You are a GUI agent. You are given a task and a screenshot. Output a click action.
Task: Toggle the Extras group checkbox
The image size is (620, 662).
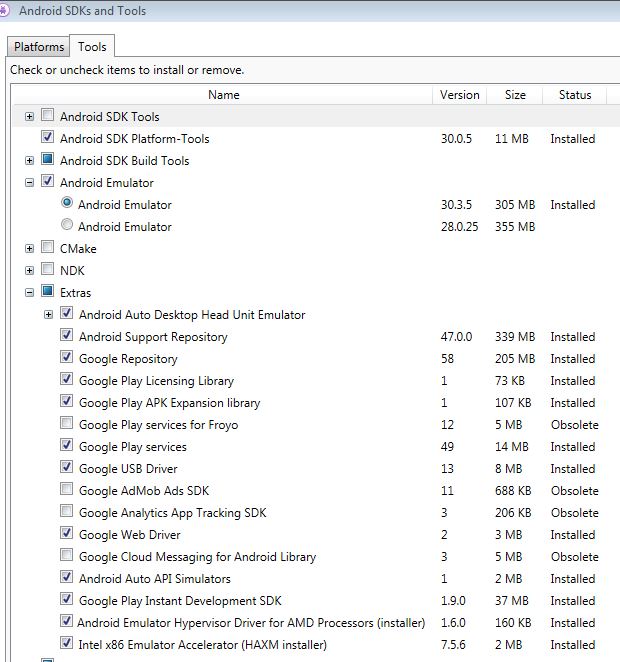click(x=47, y=290)
